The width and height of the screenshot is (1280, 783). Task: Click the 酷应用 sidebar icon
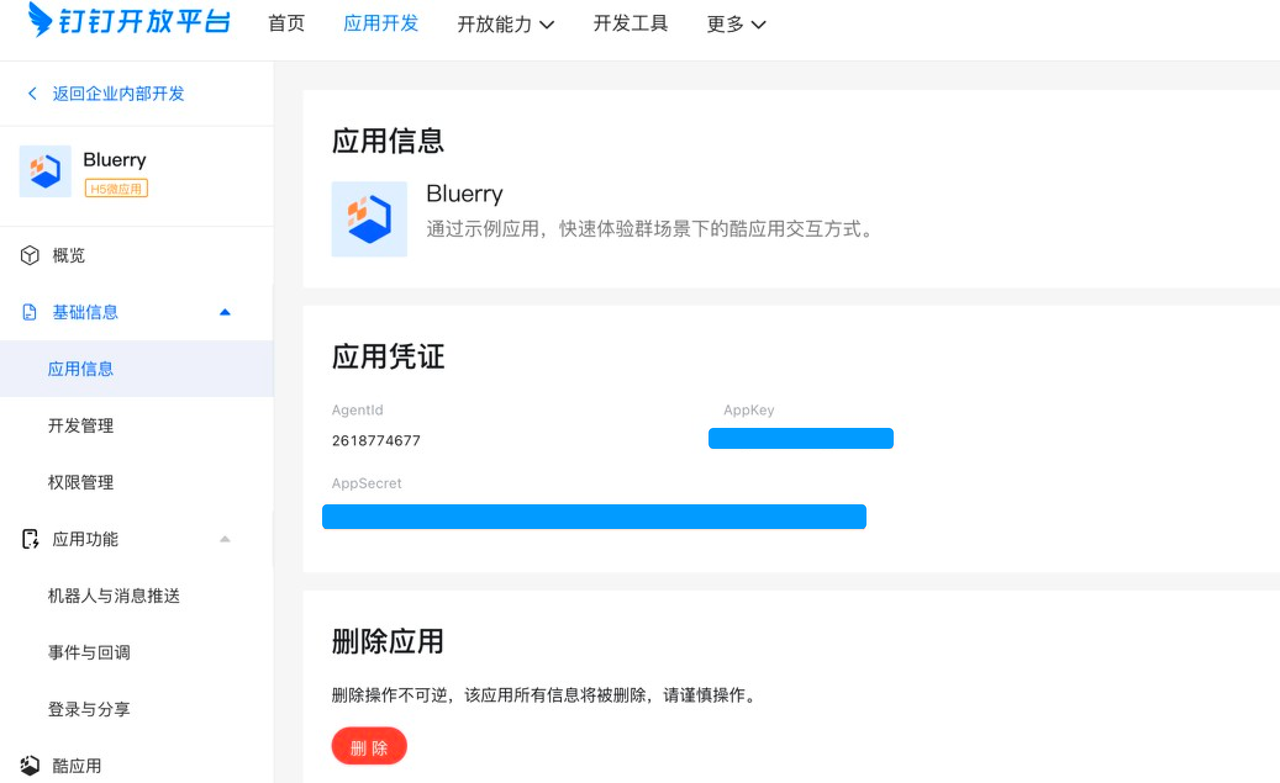pyautogui.click(x=30, y=765)
